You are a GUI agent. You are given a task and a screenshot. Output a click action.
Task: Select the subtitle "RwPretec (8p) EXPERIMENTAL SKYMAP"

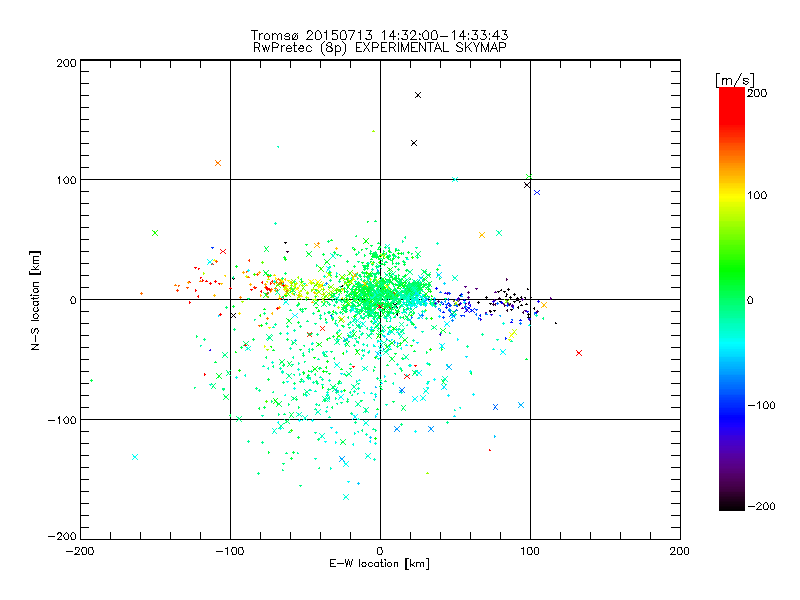pos(380,47)
